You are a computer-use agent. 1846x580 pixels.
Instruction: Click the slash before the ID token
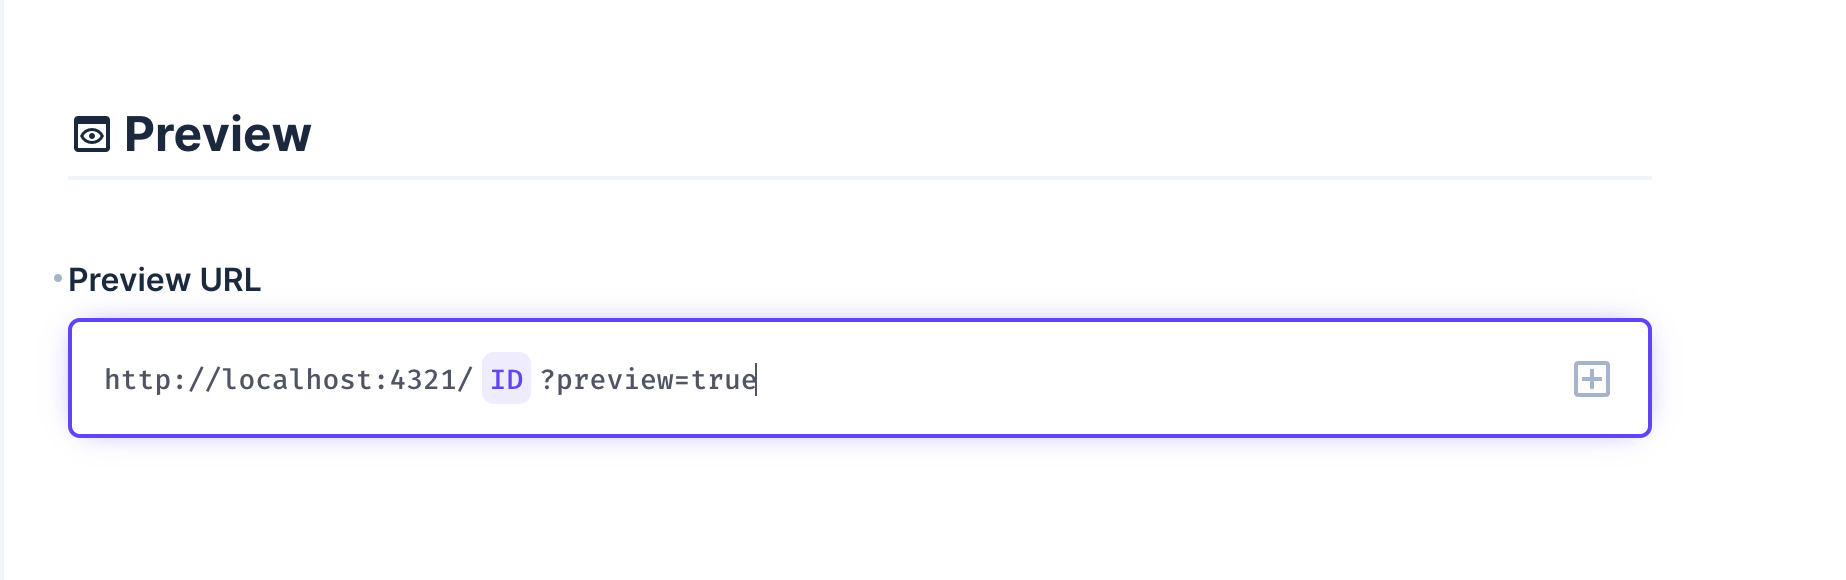(464, 380)
